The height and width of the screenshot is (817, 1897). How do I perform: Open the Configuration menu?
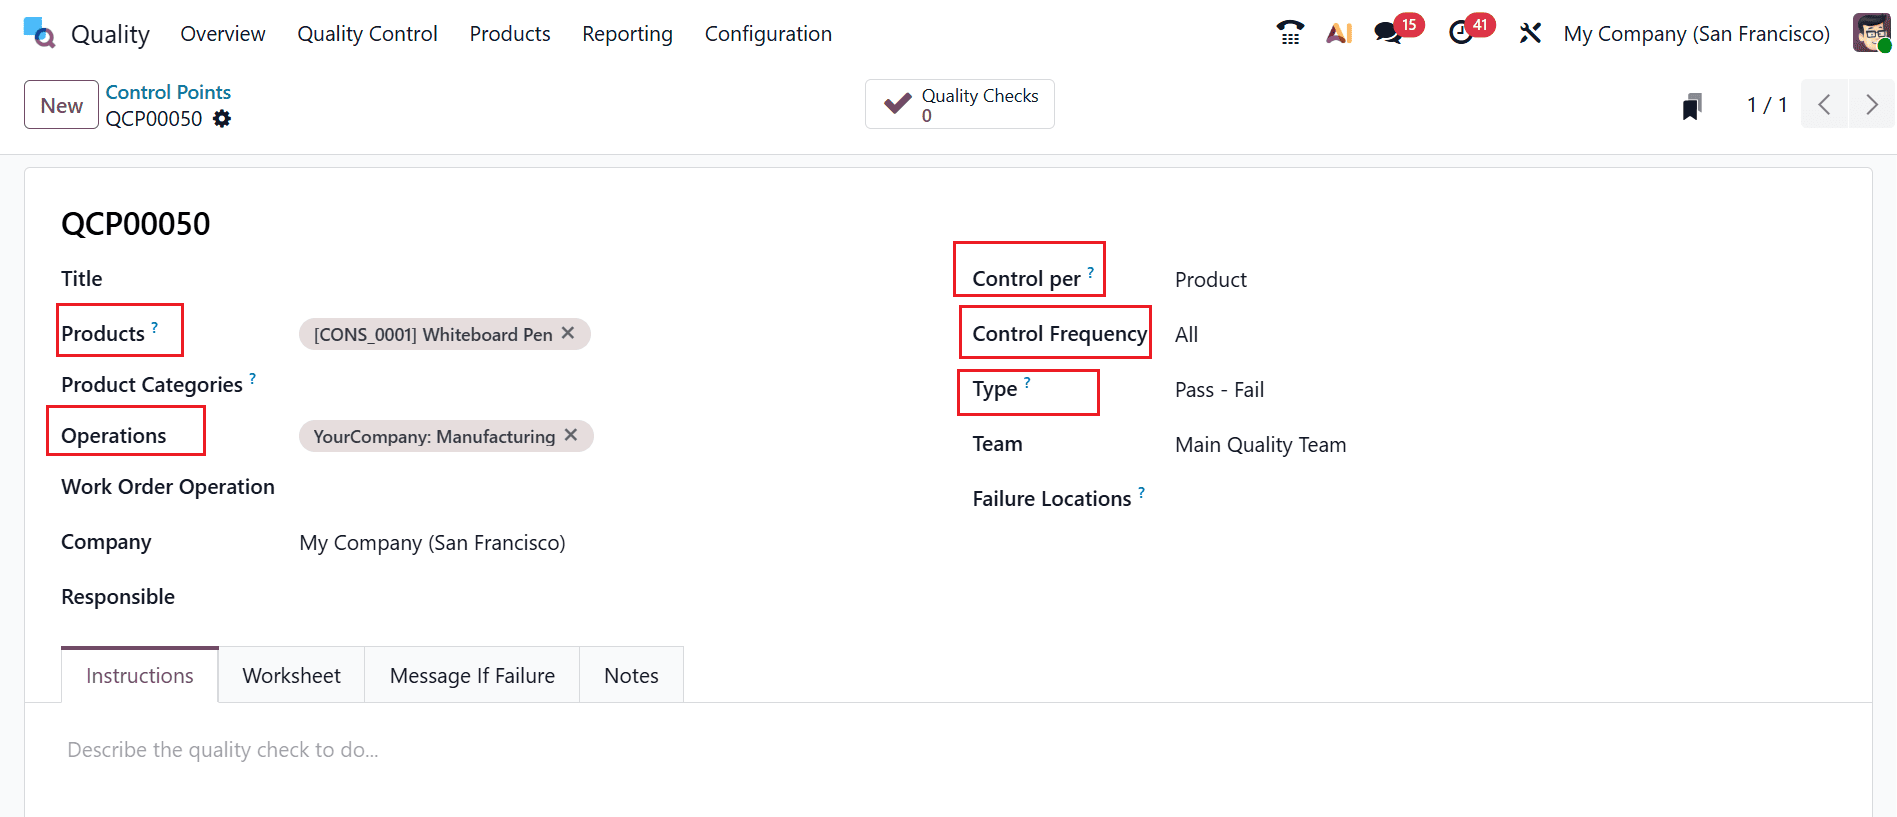coord(768,33)
